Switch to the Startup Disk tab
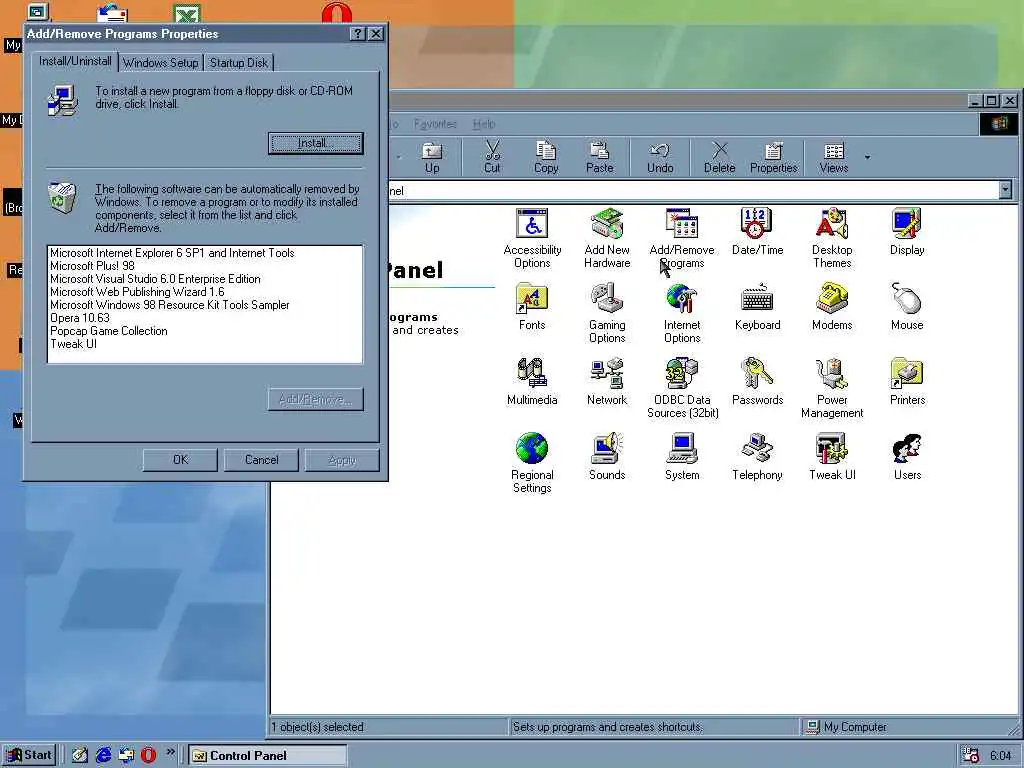1024x768 pixels. coord(238,63)
